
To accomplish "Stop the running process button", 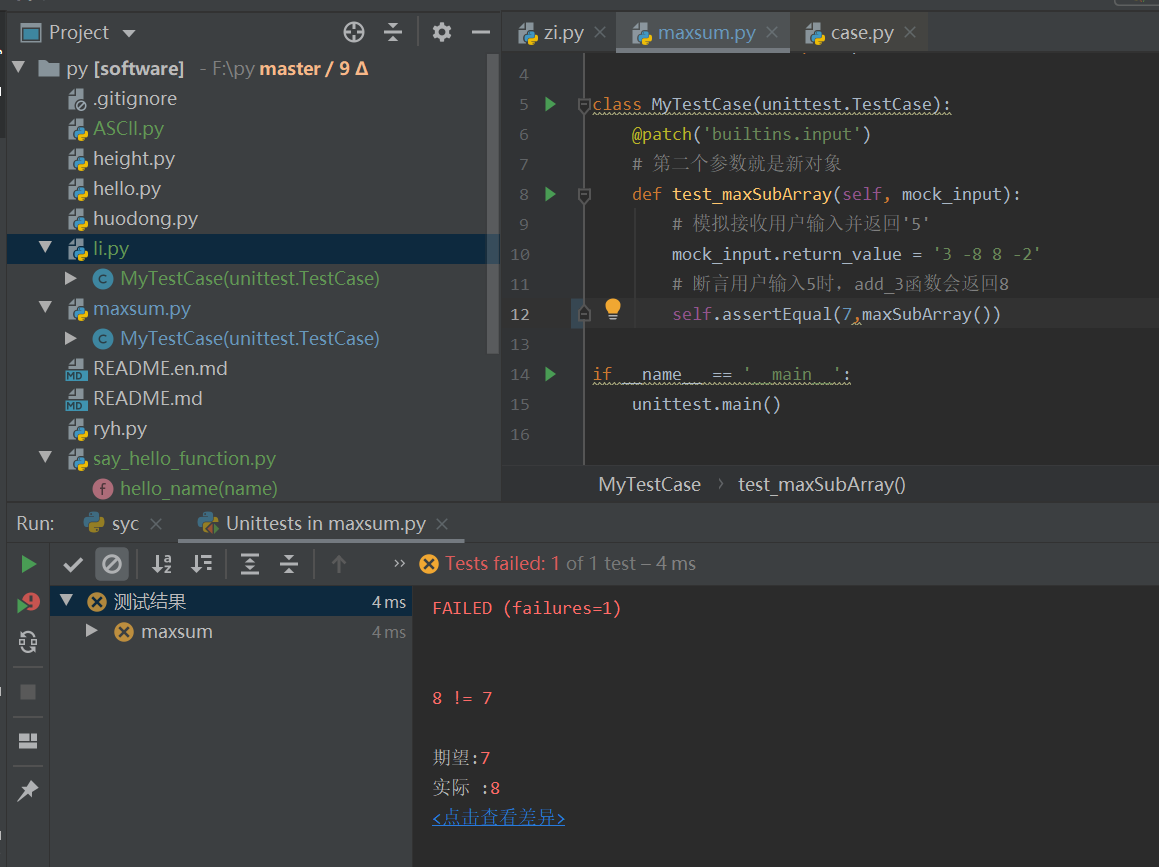I will [x=28, y=692].
